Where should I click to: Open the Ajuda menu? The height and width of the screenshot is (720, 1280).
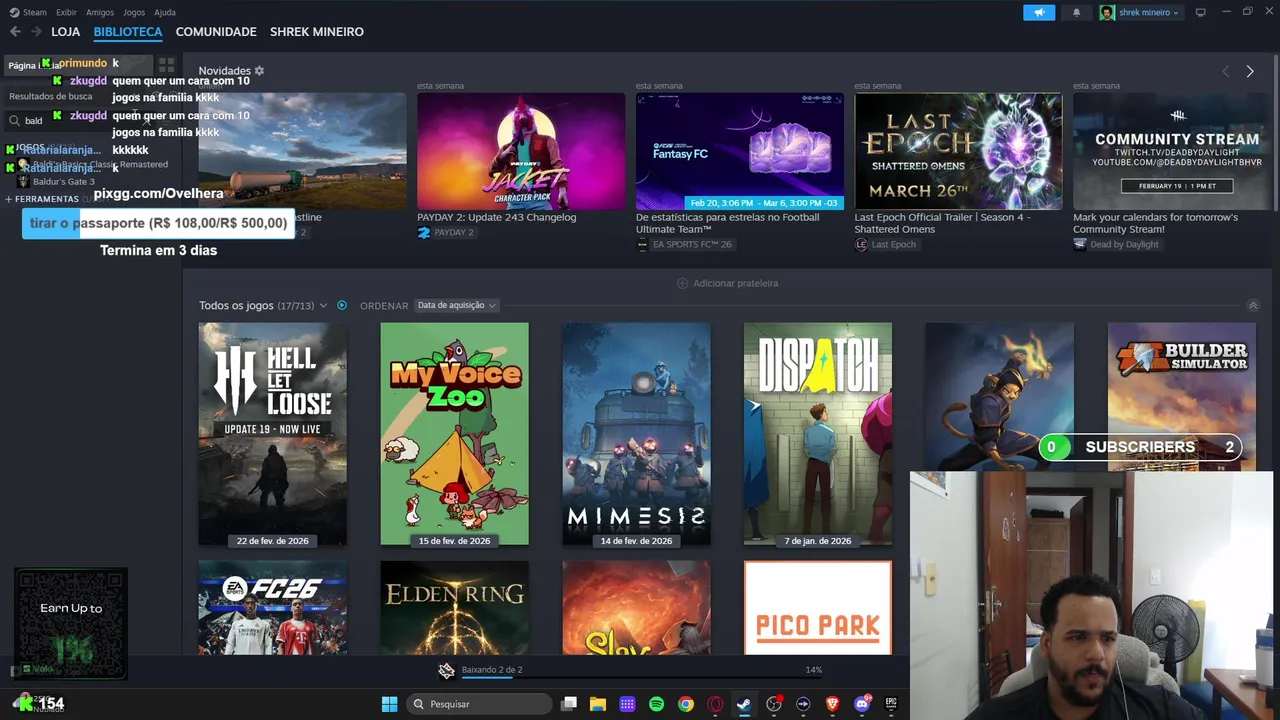click(x=165, y=12)
